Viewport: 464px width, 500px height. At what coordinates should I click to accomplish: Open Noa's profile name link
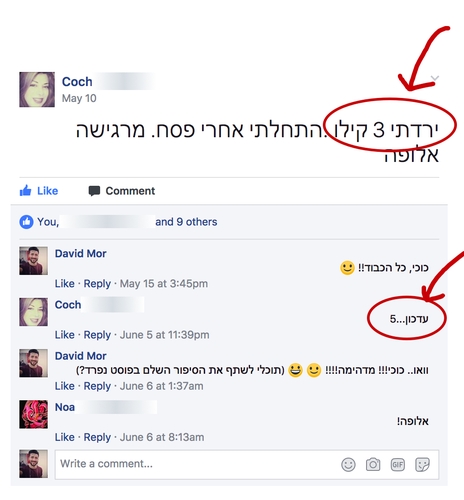tap(65, 407)
